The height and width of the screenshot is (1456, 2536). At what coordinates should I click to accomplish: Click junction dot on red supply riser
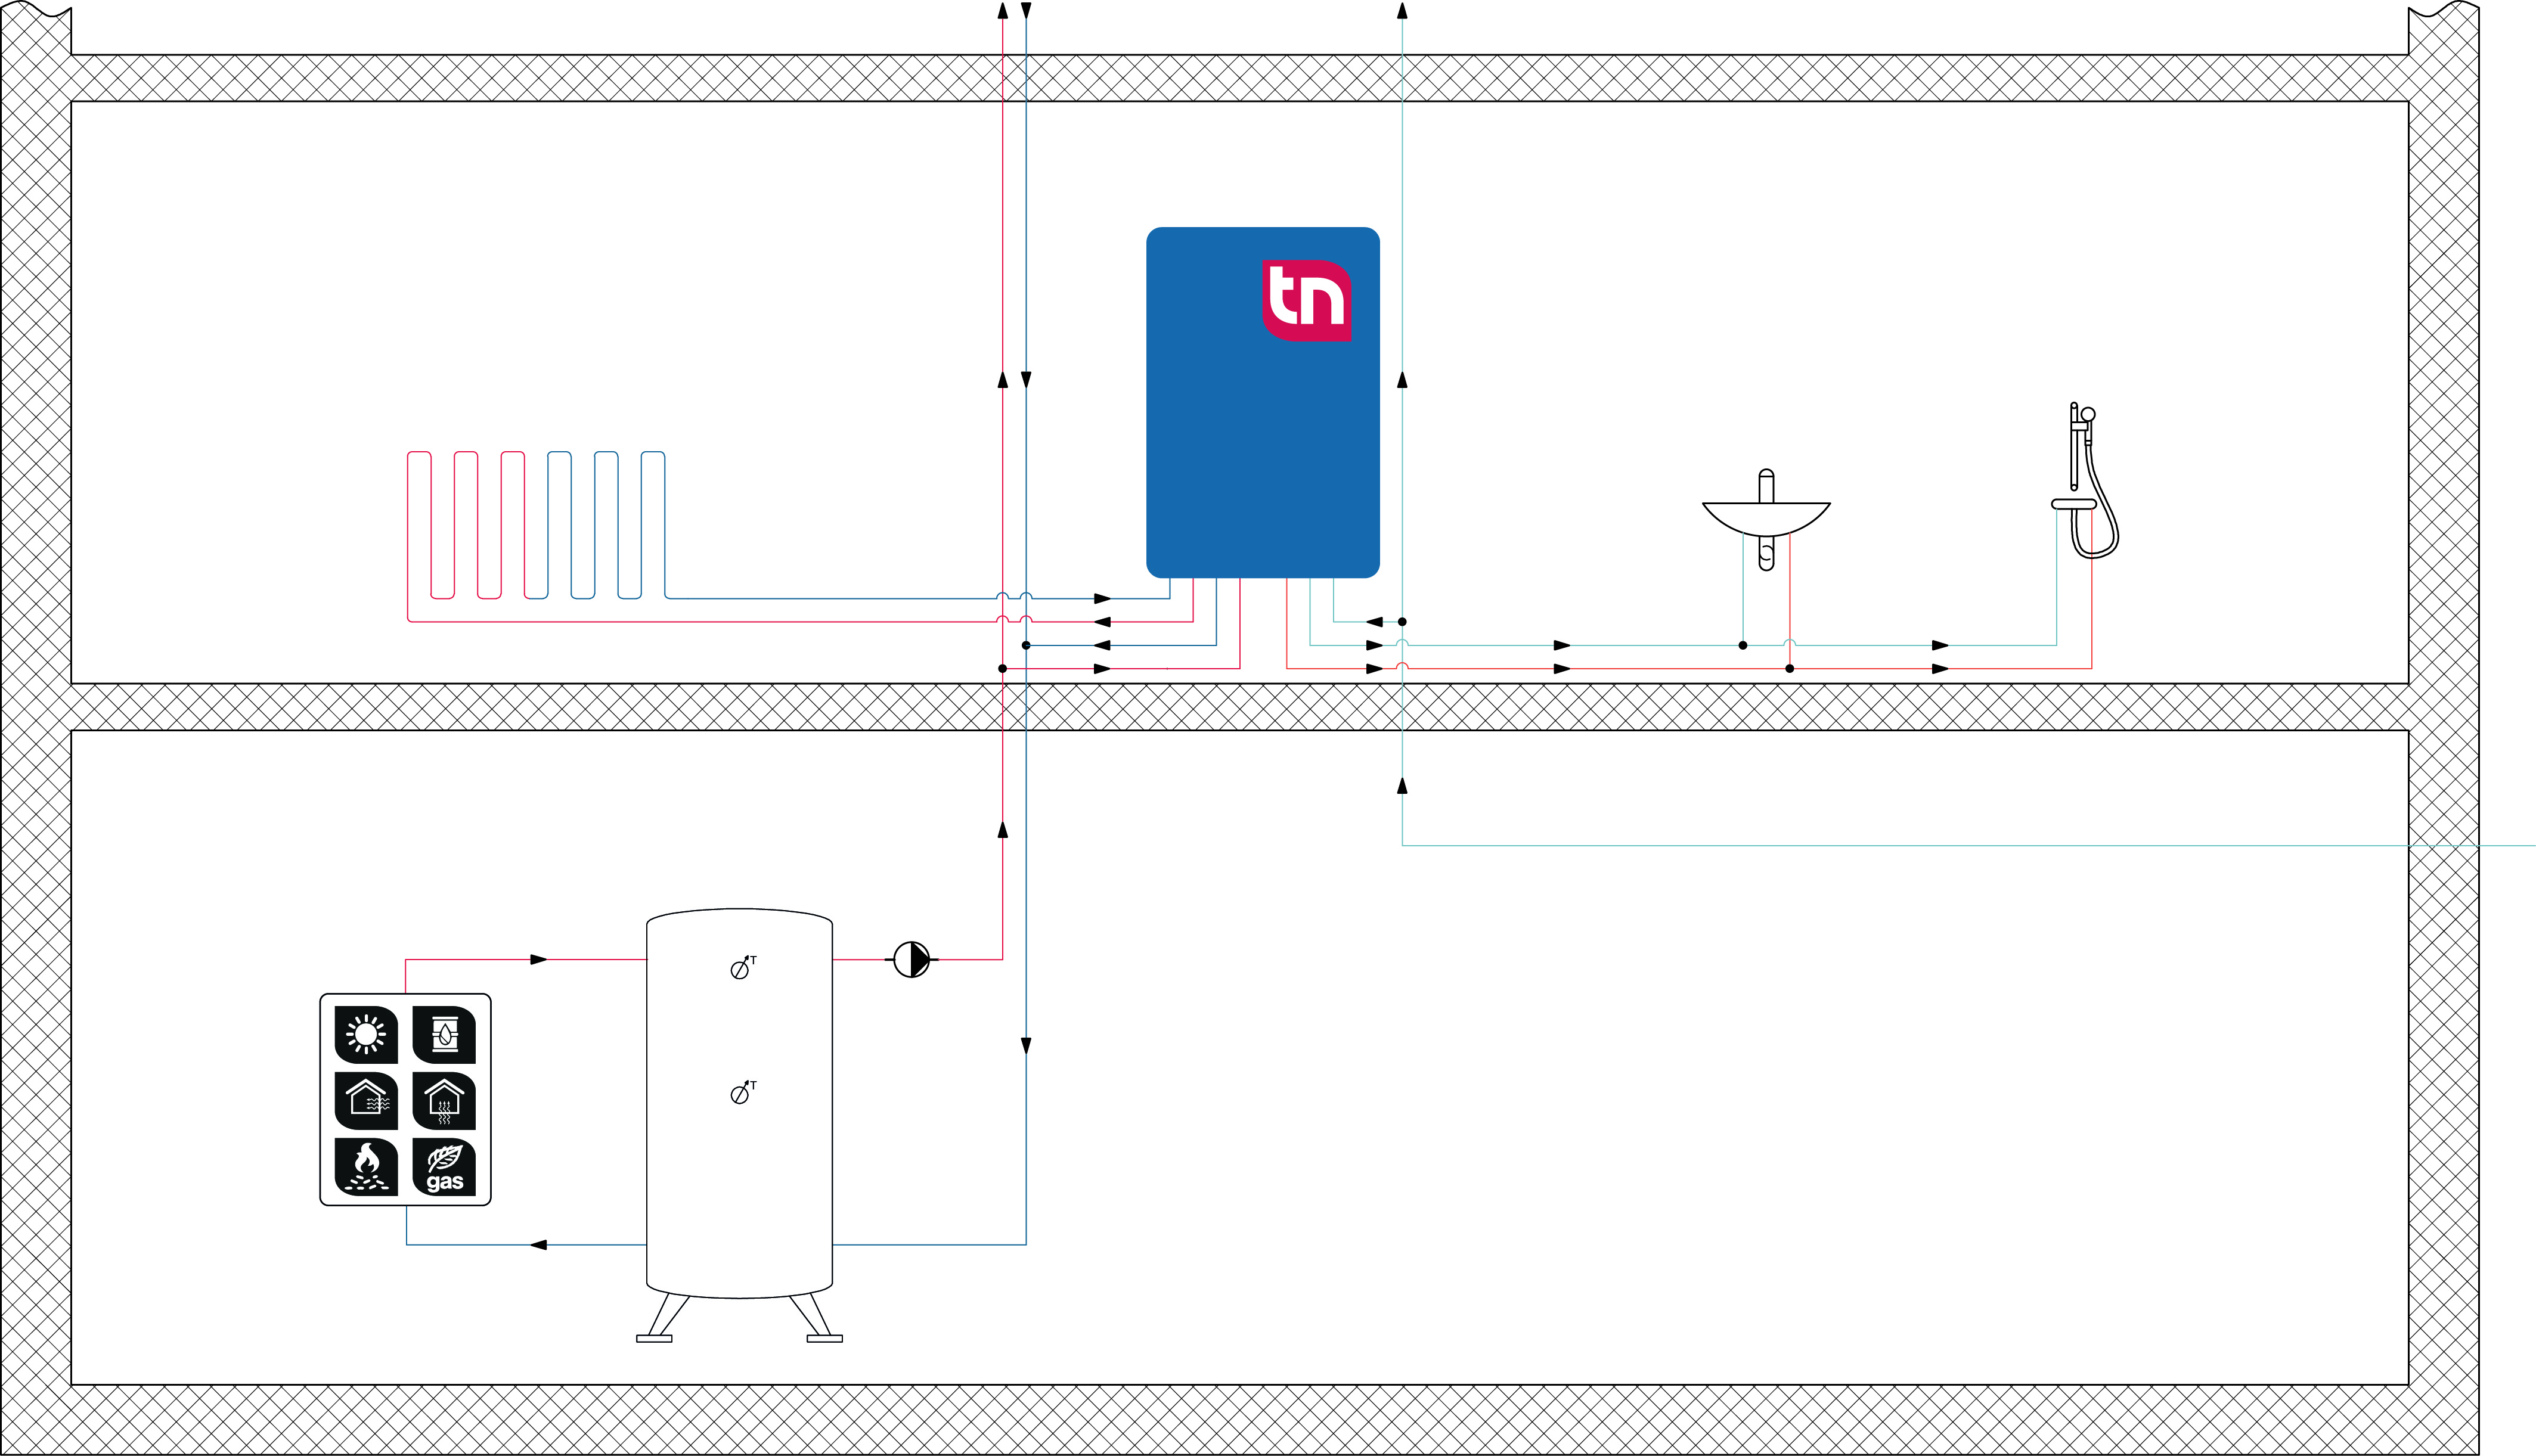[x=1002, y=668]
